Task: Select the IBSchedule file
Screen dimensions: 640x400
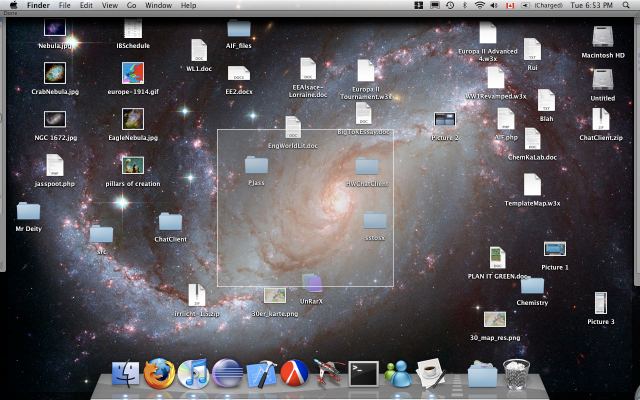Action: (133, 28)
